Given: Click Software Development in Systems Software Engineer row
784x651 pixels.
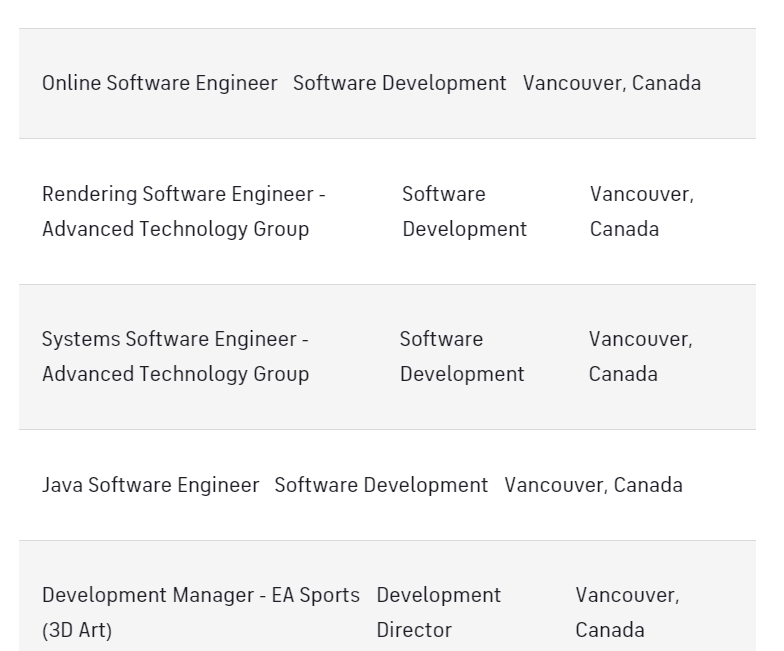Looking at the screenshot, I should [x=462, y=356].
